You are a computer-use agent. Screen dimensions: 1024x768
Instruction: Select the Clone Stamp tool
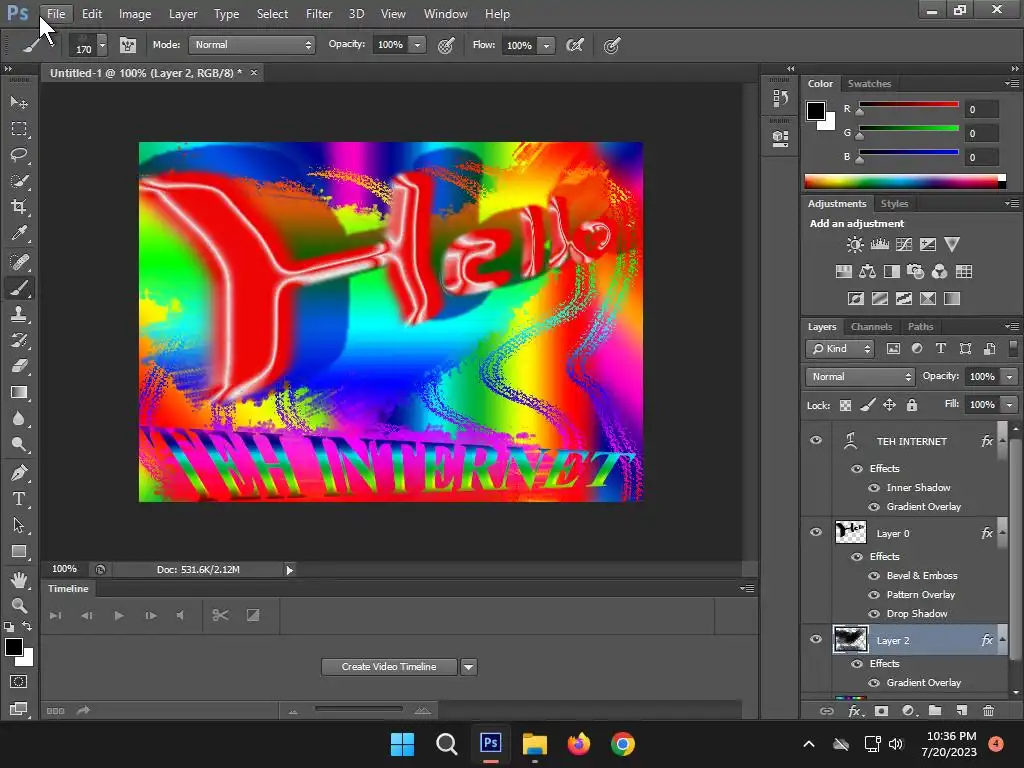tap(19, 314)
